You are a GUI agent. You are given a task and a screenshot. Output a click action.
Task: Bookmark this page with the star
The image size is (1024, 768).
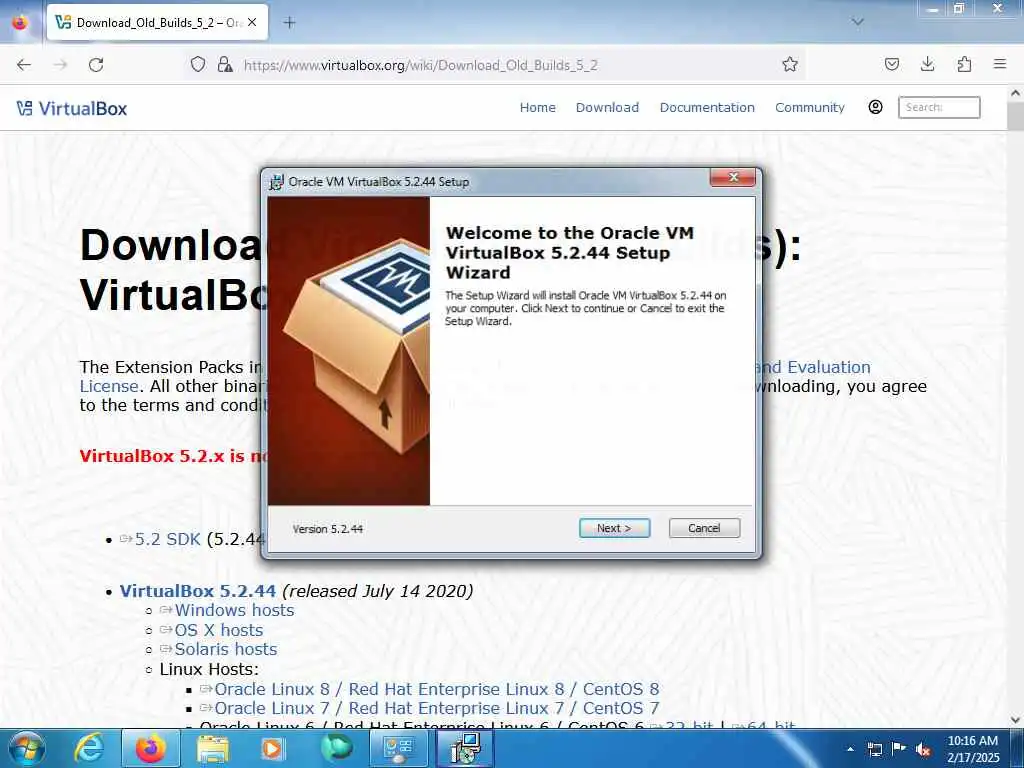(790, 64)
